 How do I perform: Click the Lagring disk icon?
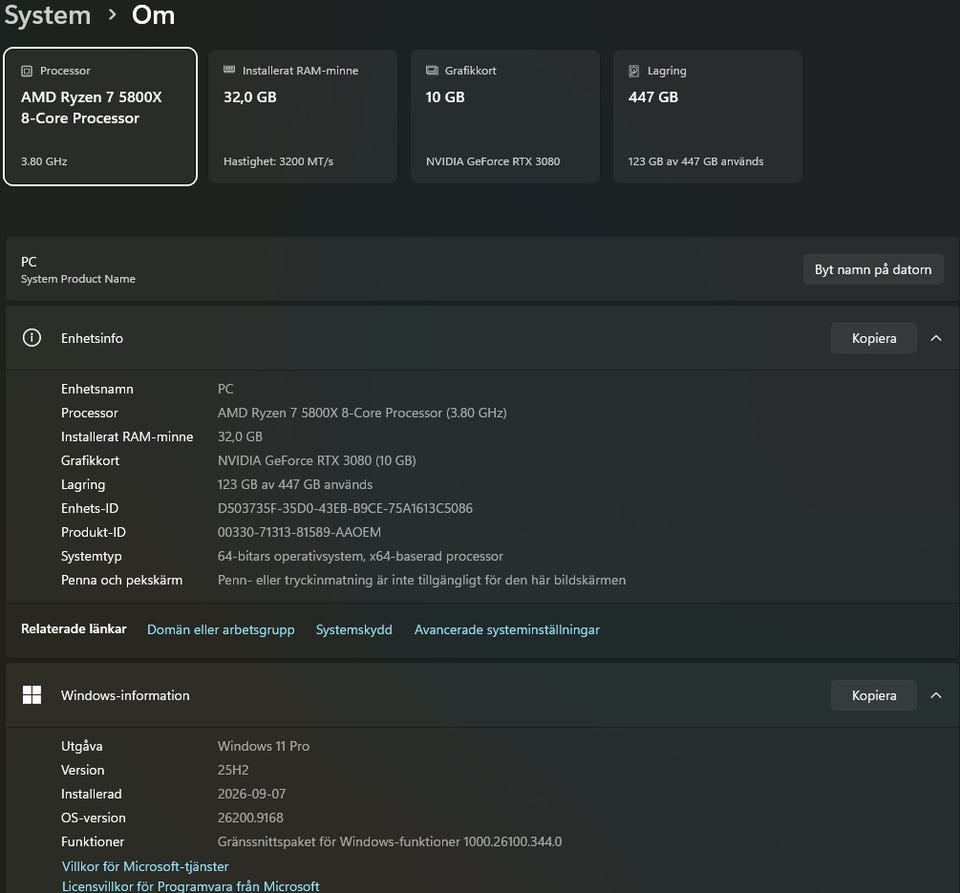click(634, 71)
